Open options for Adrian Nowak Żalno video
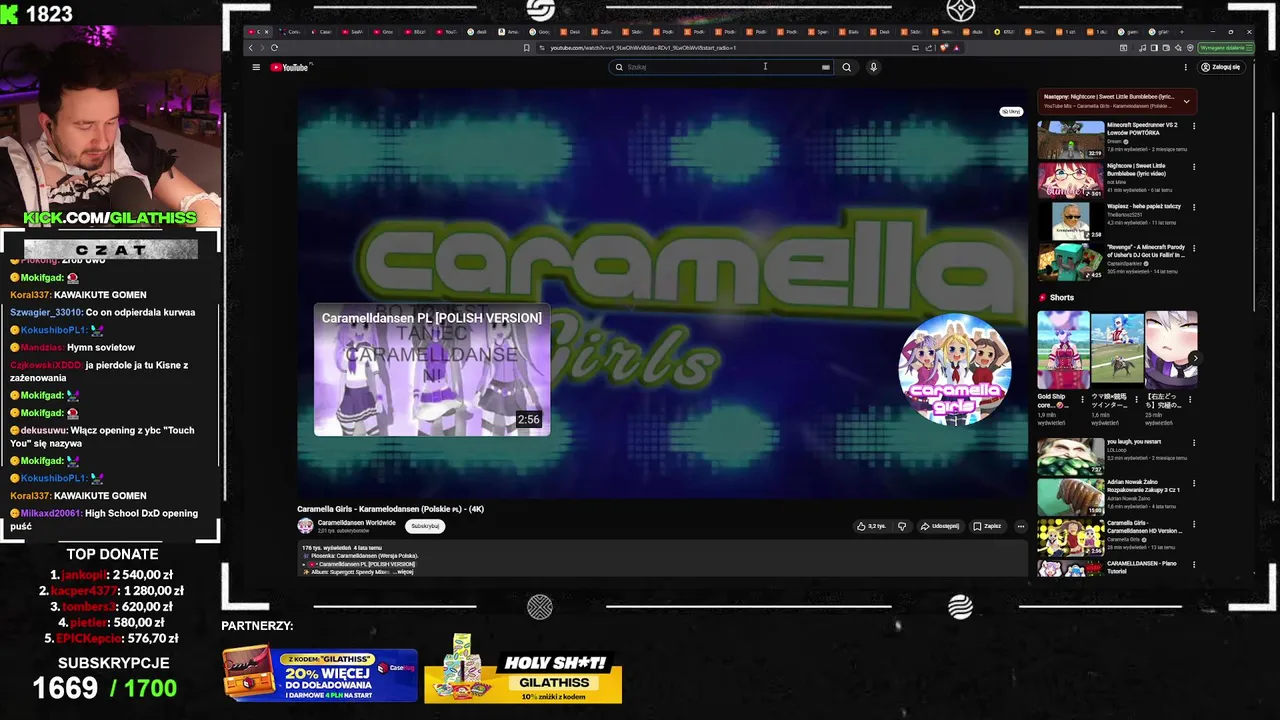The height and width of the screenshot is (720, 1280). click(1194, 484)
